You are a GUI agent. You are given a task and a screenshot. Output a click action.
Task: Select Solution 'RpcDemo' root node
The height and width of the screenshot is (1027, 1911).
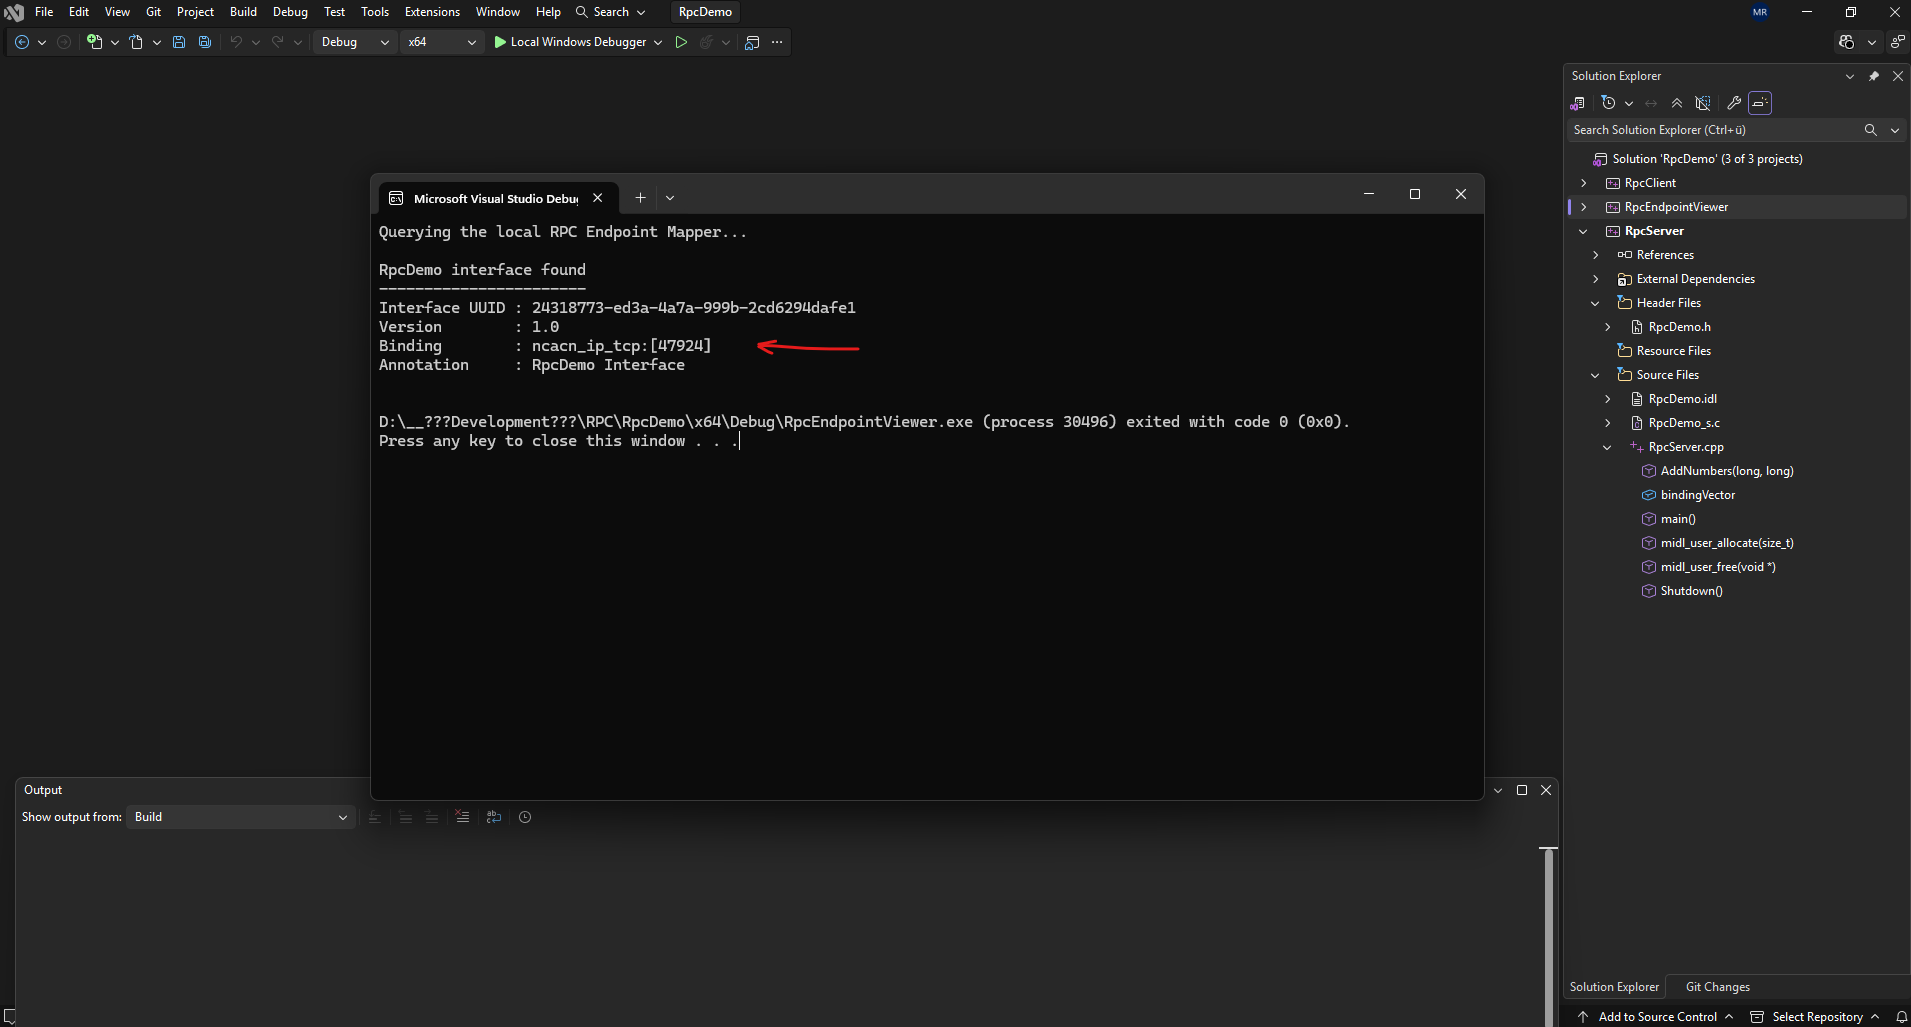click(x=1707, y=159)
